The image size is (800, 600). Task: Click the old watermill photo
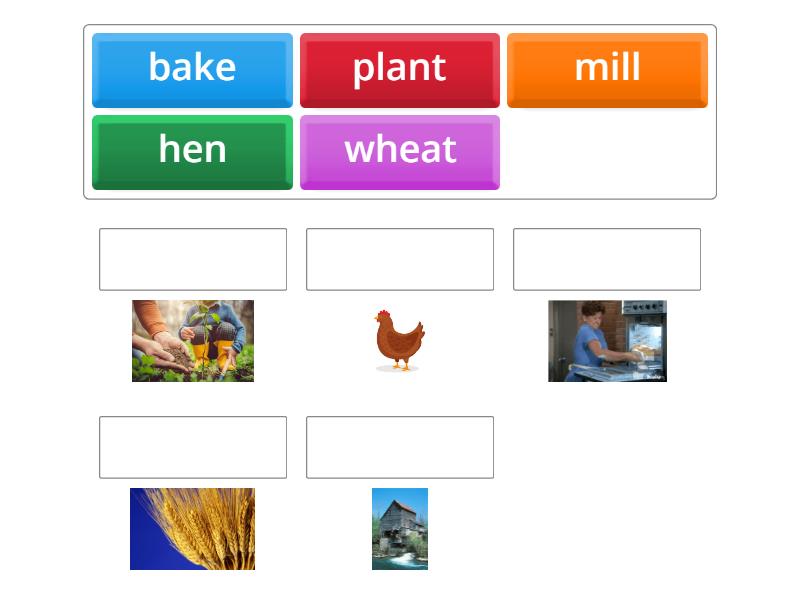pos(400,528)
